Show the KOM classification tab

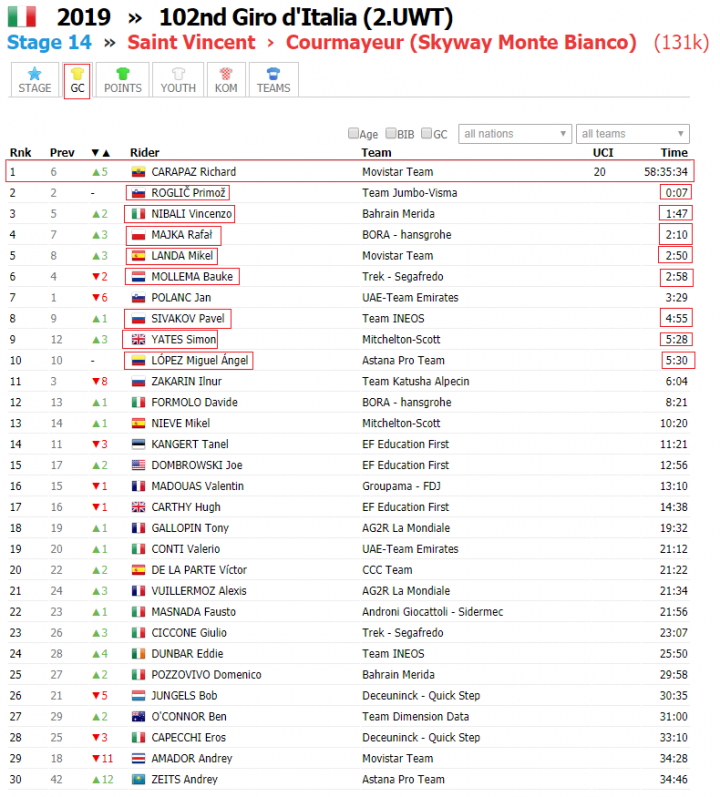click(x=226, y=80)
